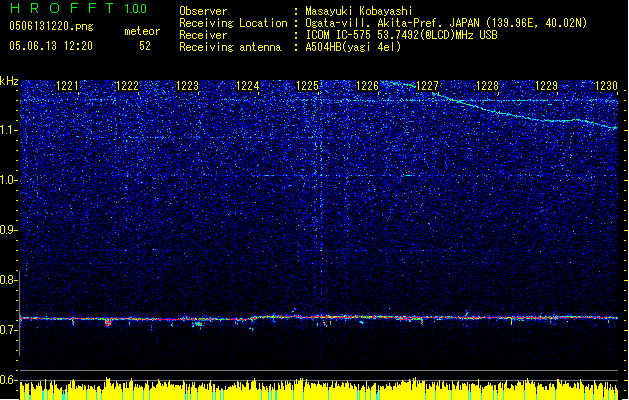This screenshot has width=629, height=400.
Task: Click the kHz axis unit label
Action: pyautogui.click(x=9, y=81)
